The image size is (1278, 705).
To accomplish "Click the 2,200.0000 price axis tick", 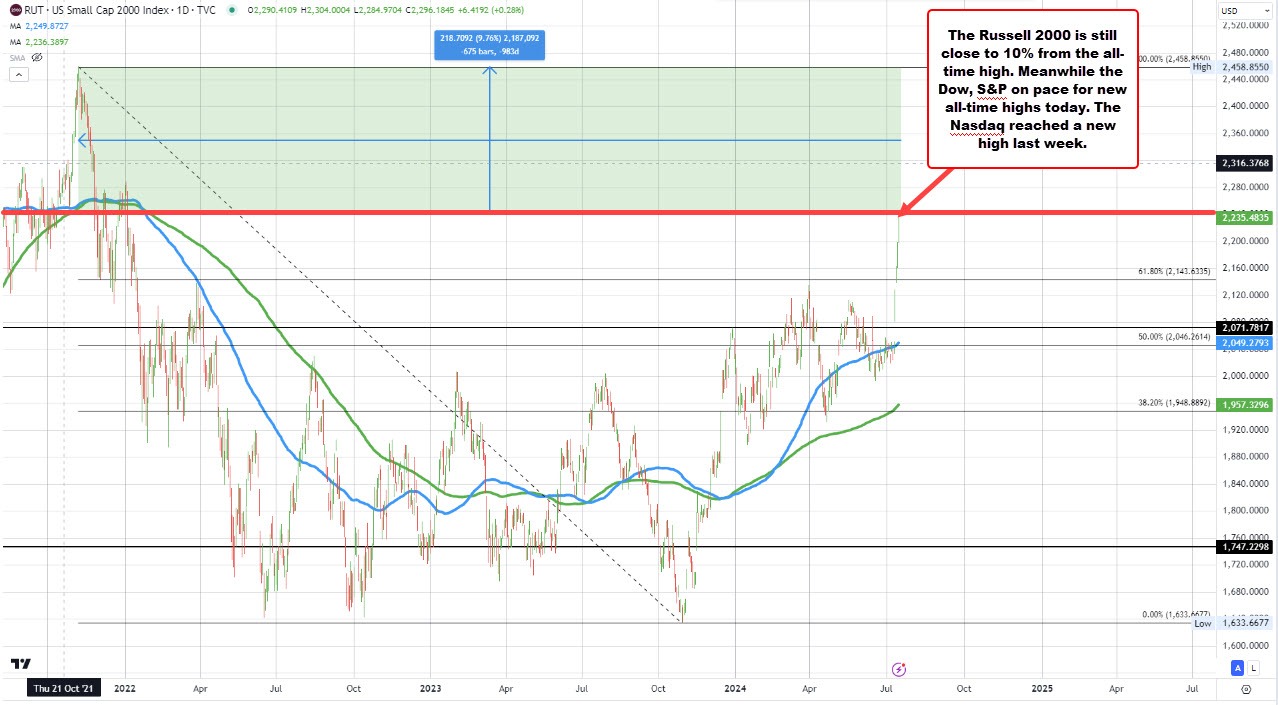I will (x=1245, y=240).
